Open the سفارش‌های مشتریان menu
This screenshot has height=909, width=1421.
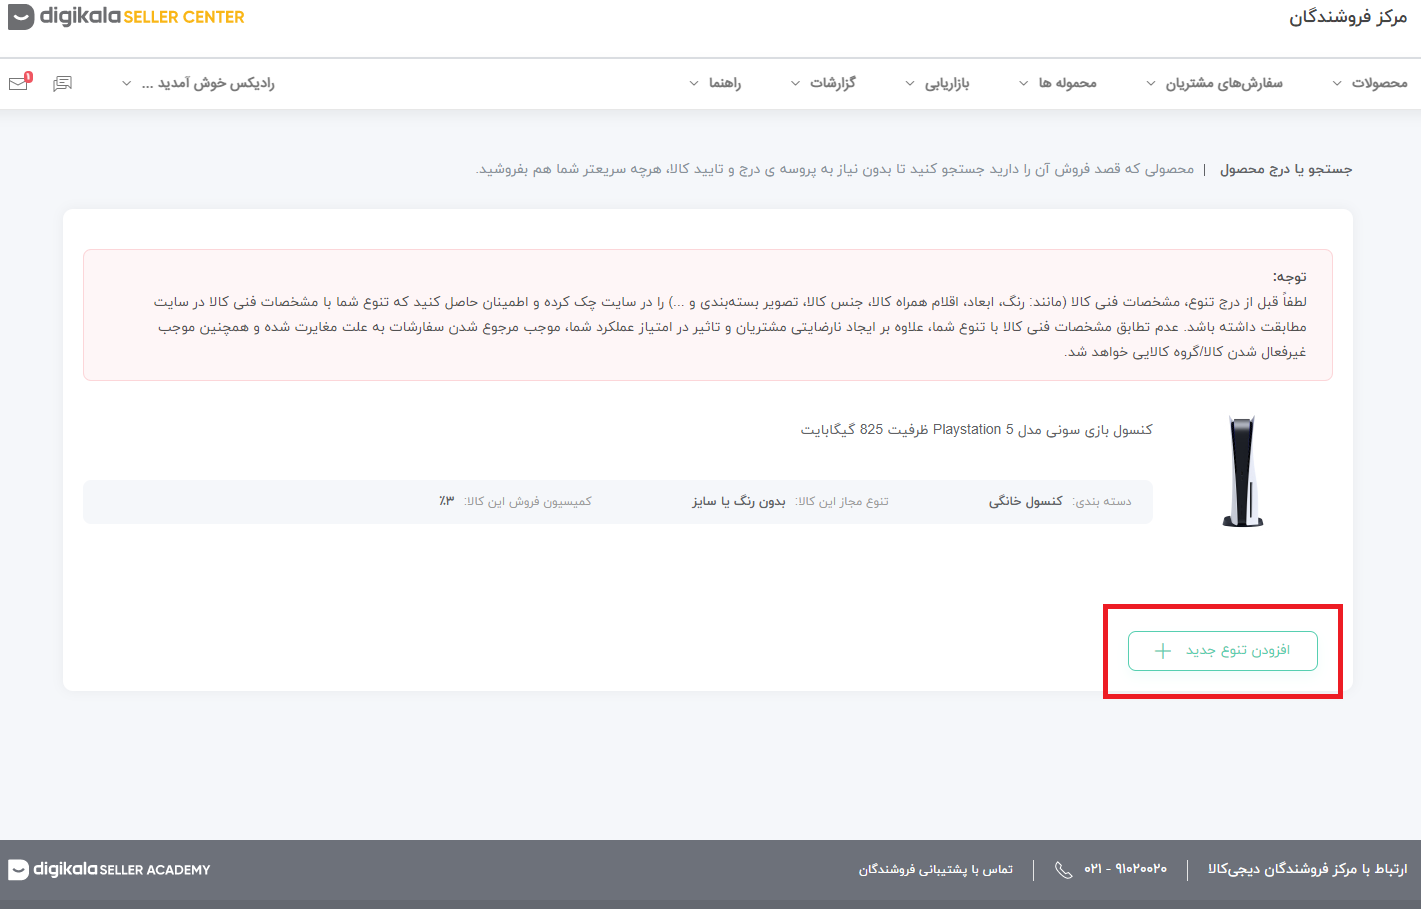(1214, 83)
